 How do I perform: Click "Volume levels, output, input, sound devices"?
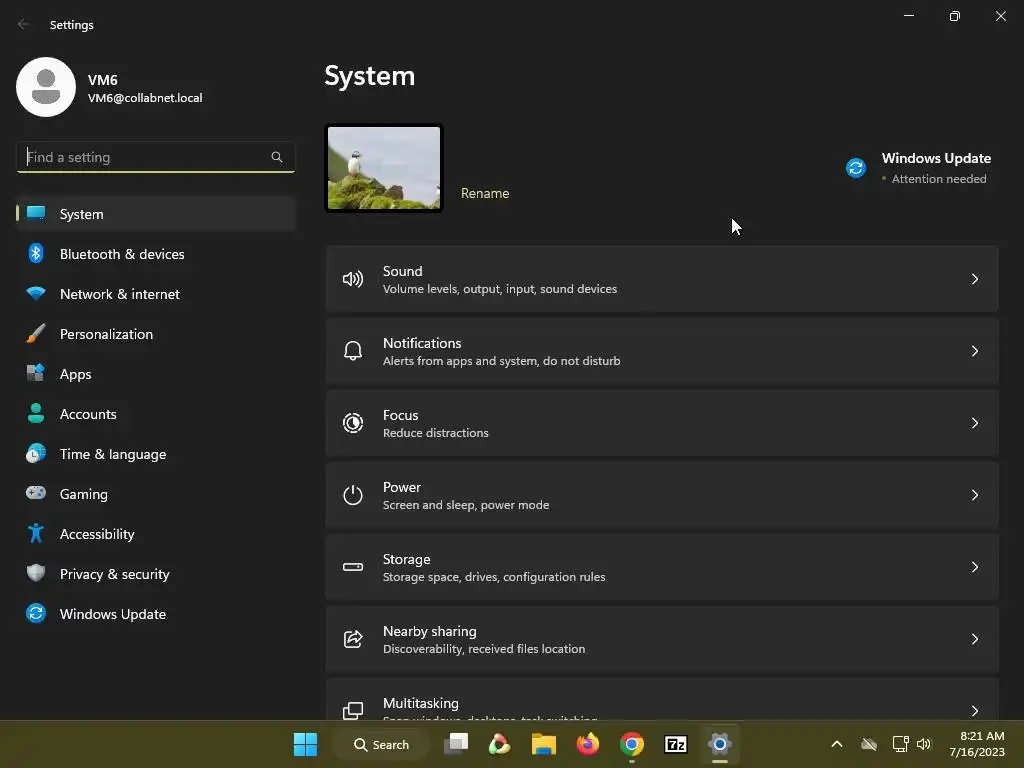point(500,289)
